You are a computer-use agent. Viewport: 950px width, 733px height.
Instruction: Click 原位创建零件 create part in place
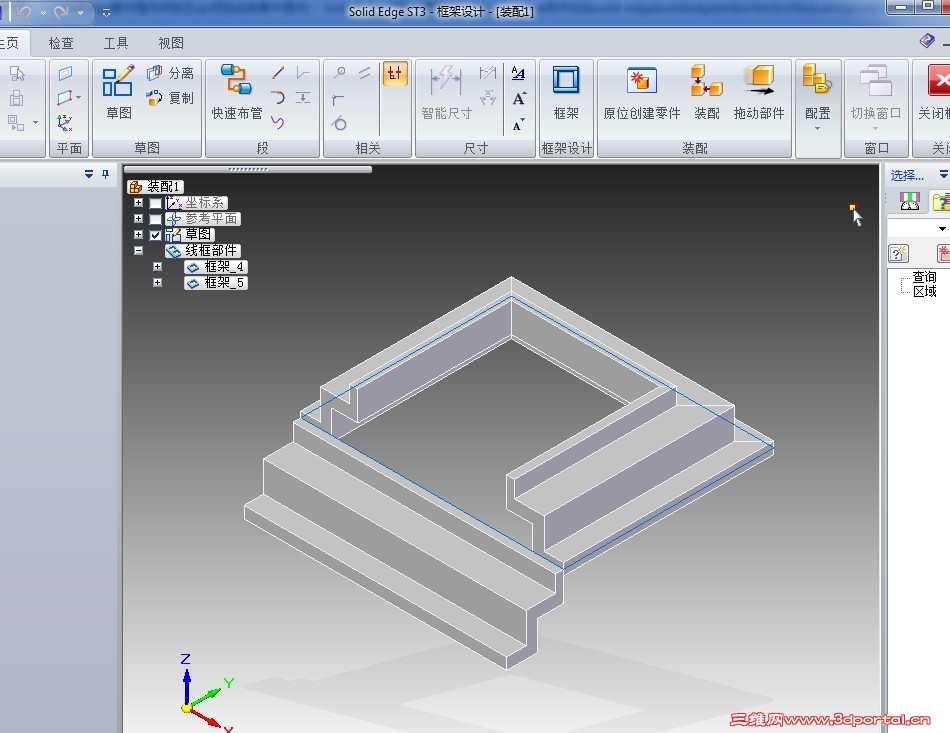pos(642,92)
